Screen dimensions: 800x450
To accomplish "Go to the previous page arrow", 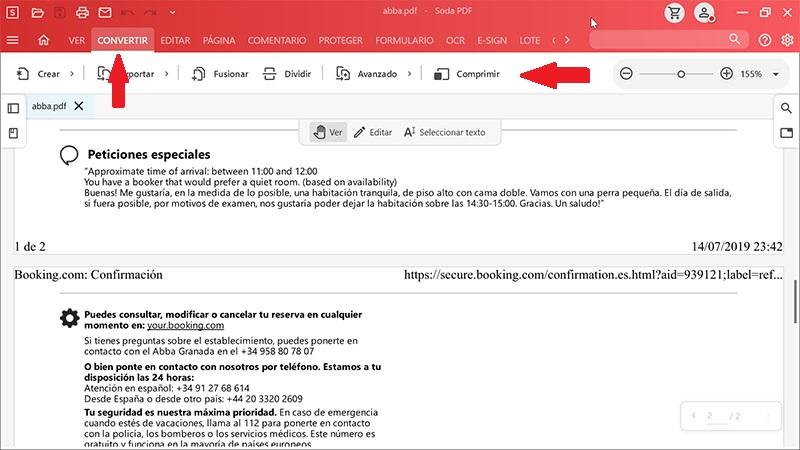I will pos(693,416).
